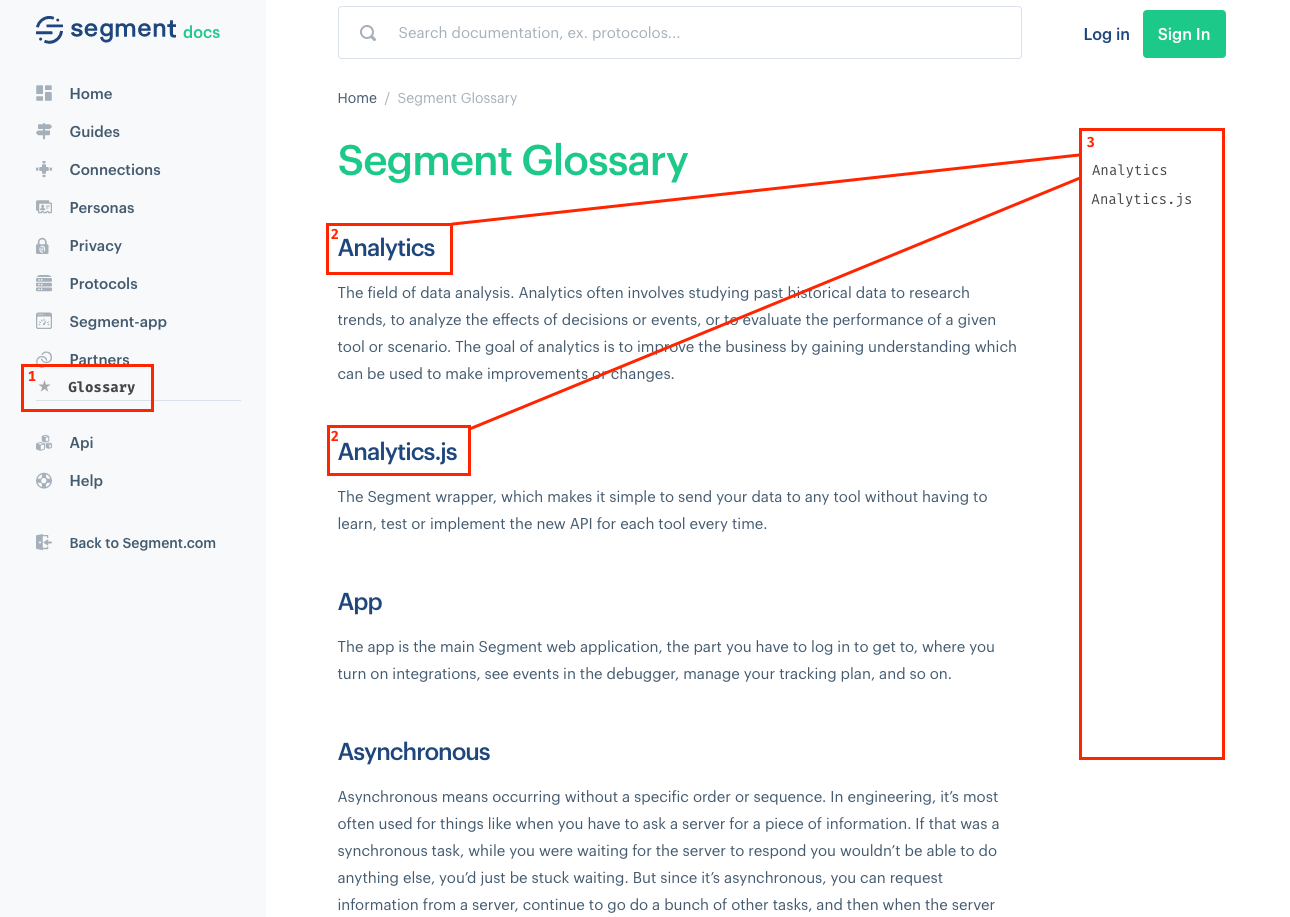Select the Home icon in sidebar
The width and height of the screenshot is (1290, 917).
[44, 93]
